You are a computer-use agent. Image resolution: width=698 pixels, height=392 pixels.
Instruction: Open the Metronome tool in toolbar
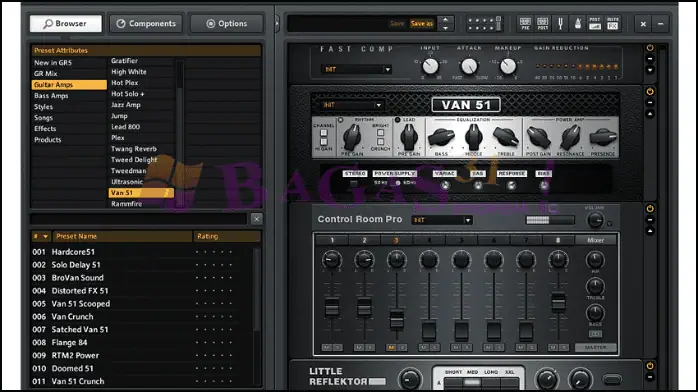click(x=577, y=24)
